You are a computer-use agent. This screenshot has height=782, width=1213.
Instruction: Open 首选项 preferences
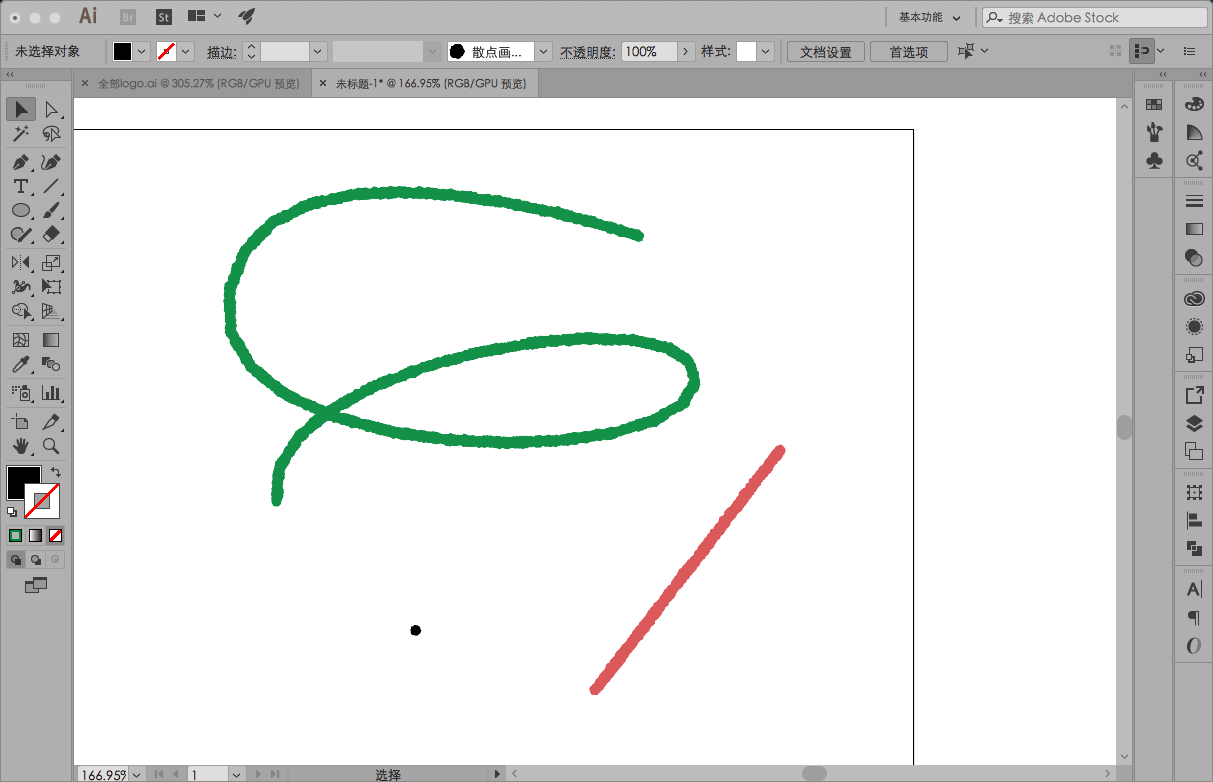point(909,52)
